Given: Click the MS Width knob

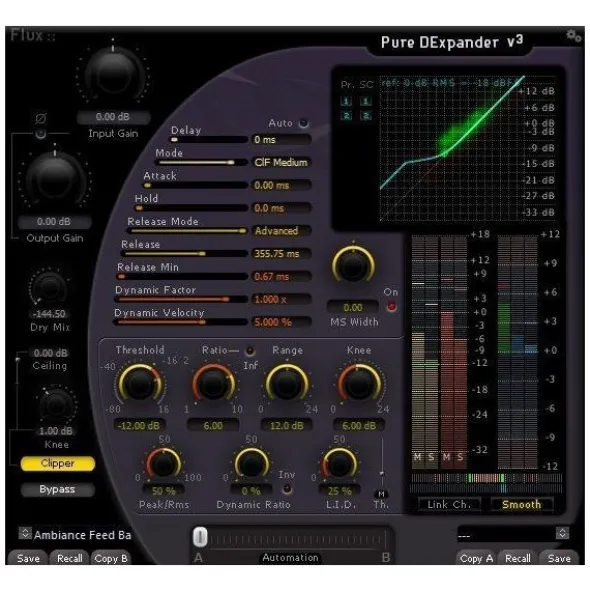Looking at the screenshot, I should click(x=353, y=265).
